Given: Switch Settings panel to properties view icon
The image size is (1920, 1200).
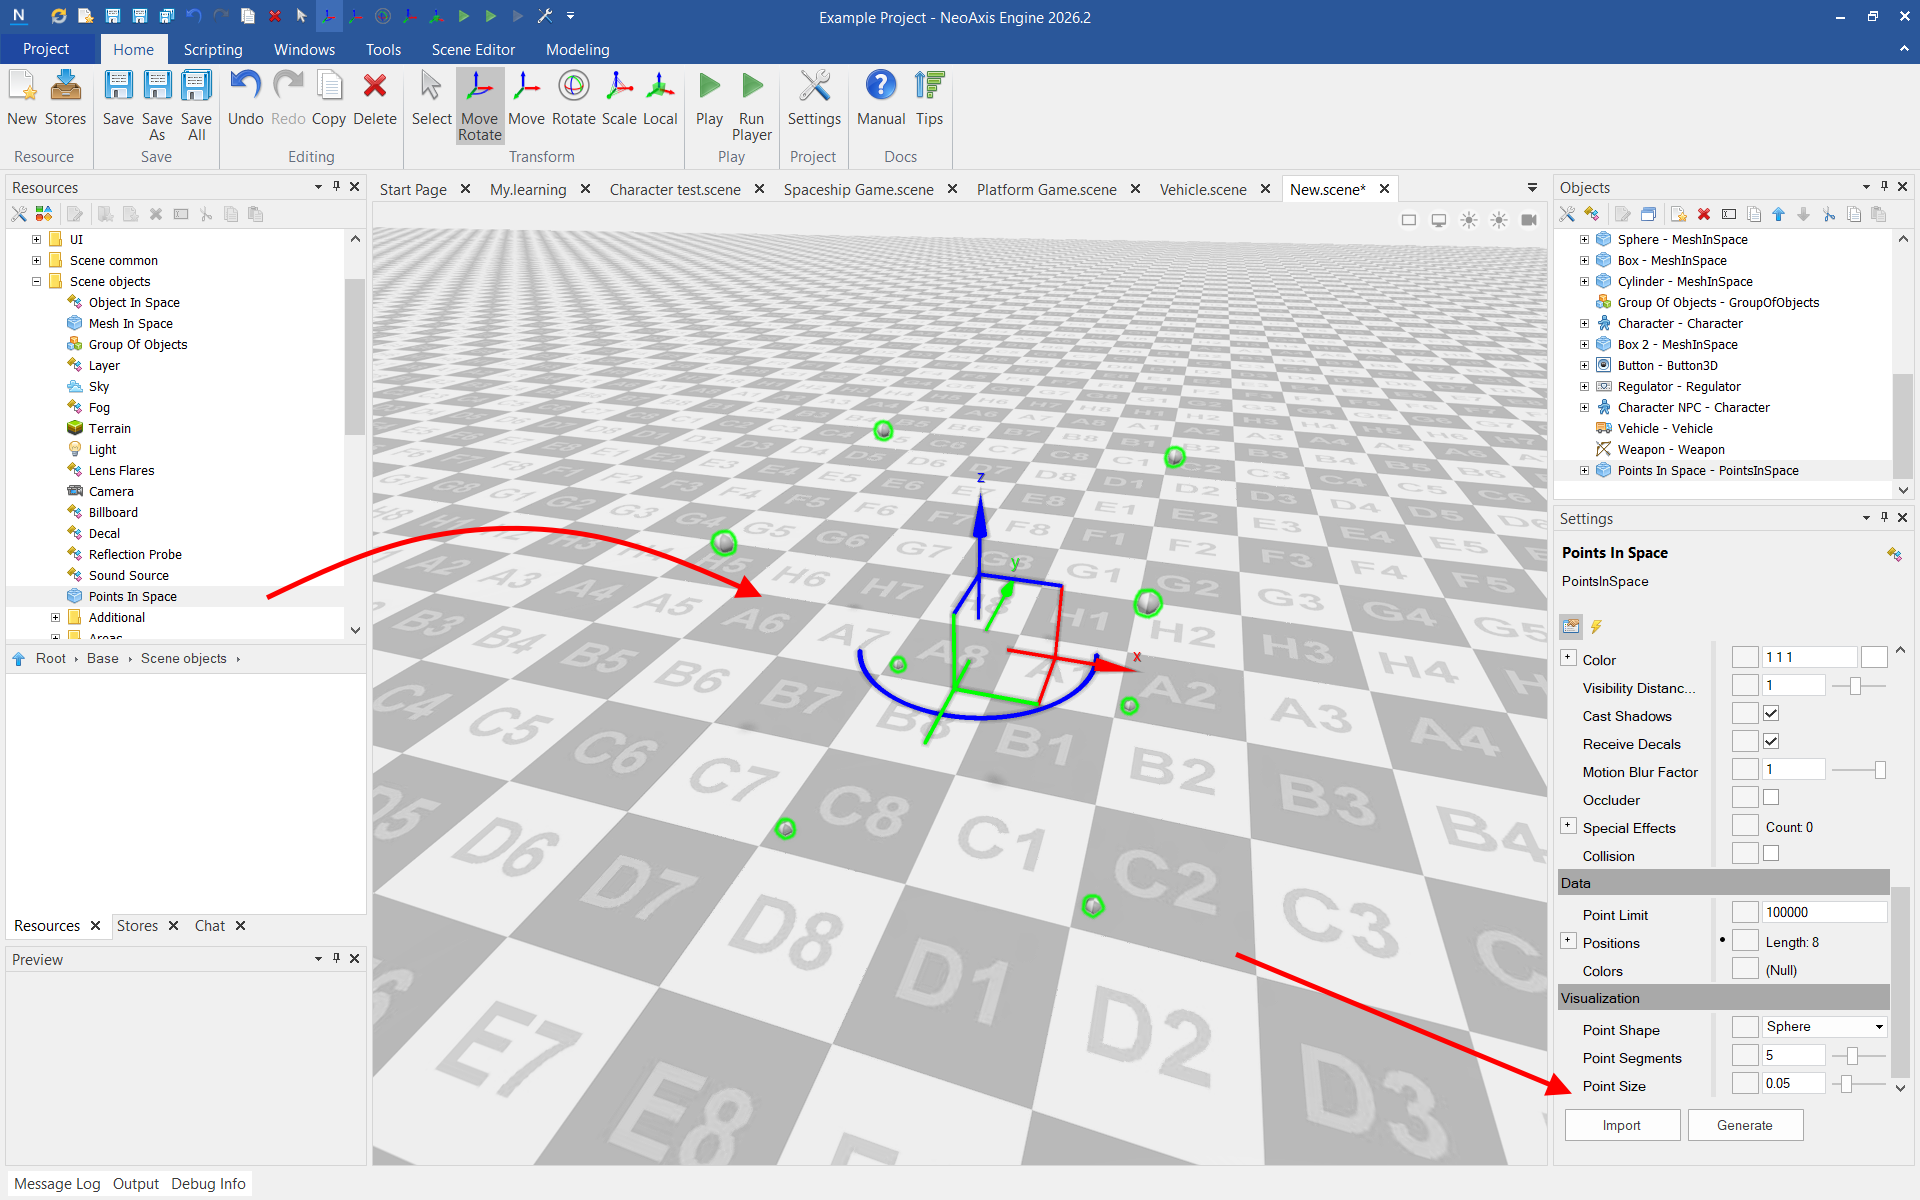Looking at the screenshot, I should click(x=1571, y=626).
